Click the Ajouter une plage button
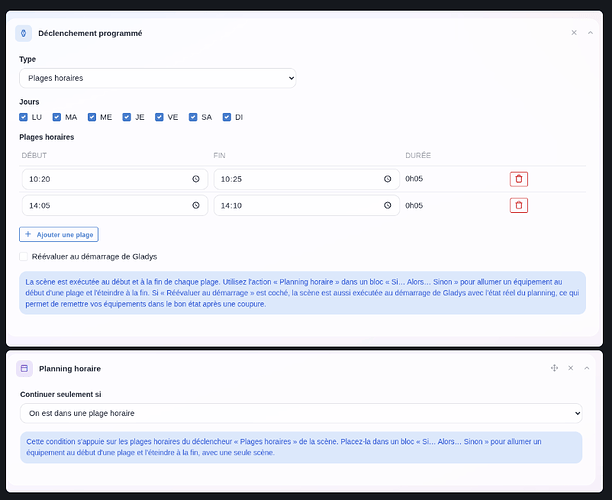 (x=59, y=235)
